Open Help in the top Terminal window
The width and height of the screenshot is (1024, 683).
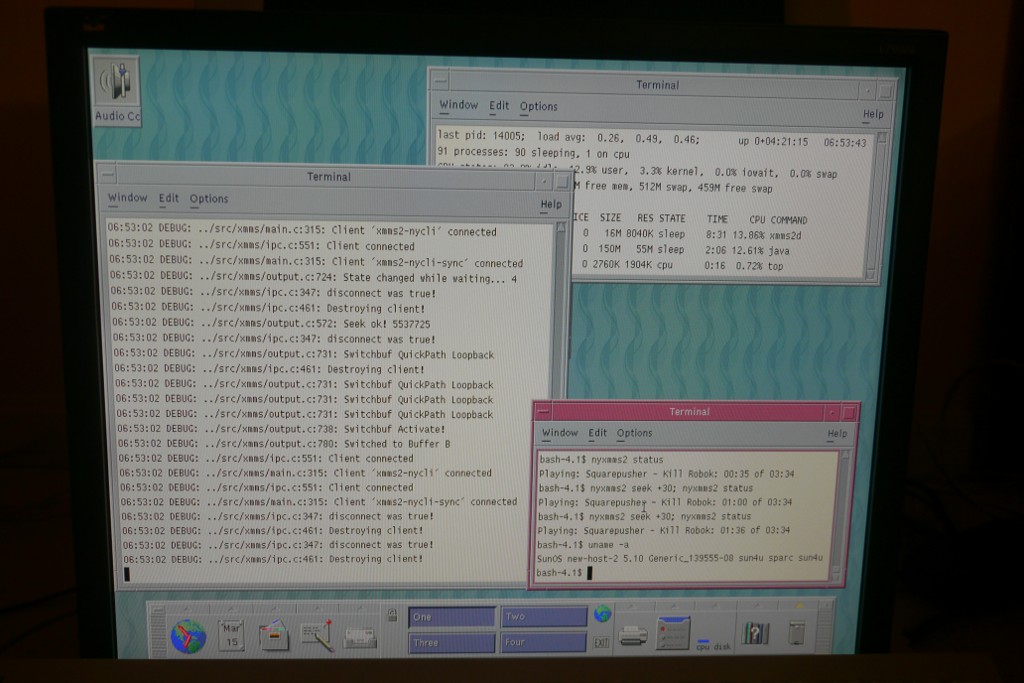[872, 114]
